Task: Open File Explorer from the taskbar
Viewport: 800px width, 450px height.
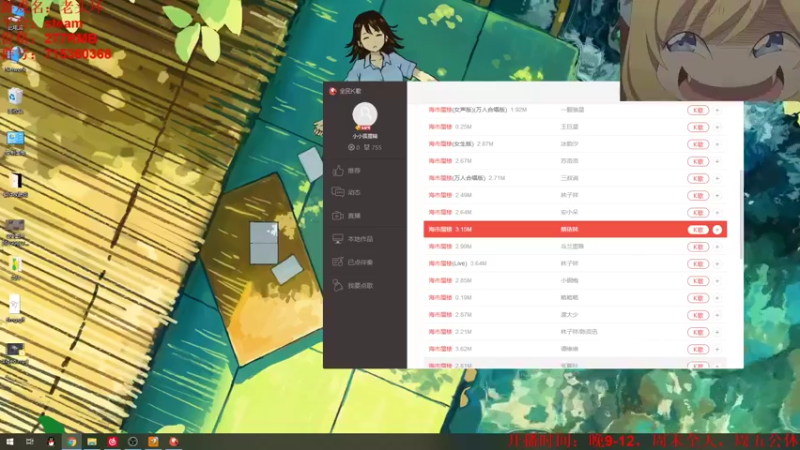Action: pos(92,442)
